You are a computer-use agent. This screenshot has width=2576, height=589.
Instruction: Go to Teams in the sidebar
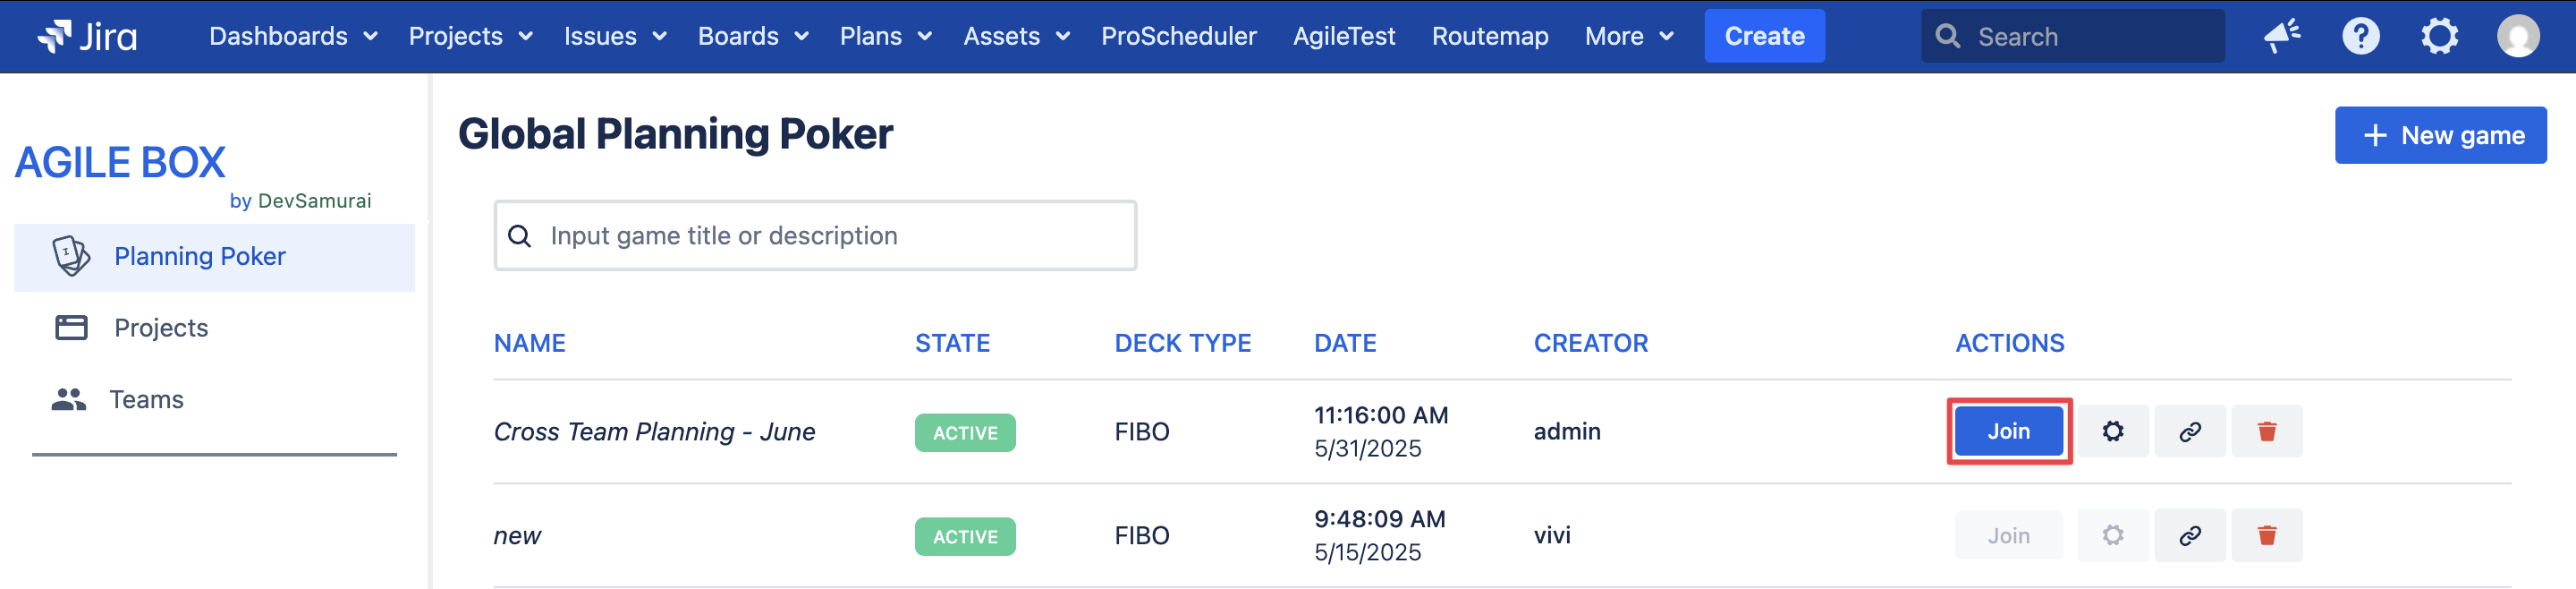coord(146,399)
